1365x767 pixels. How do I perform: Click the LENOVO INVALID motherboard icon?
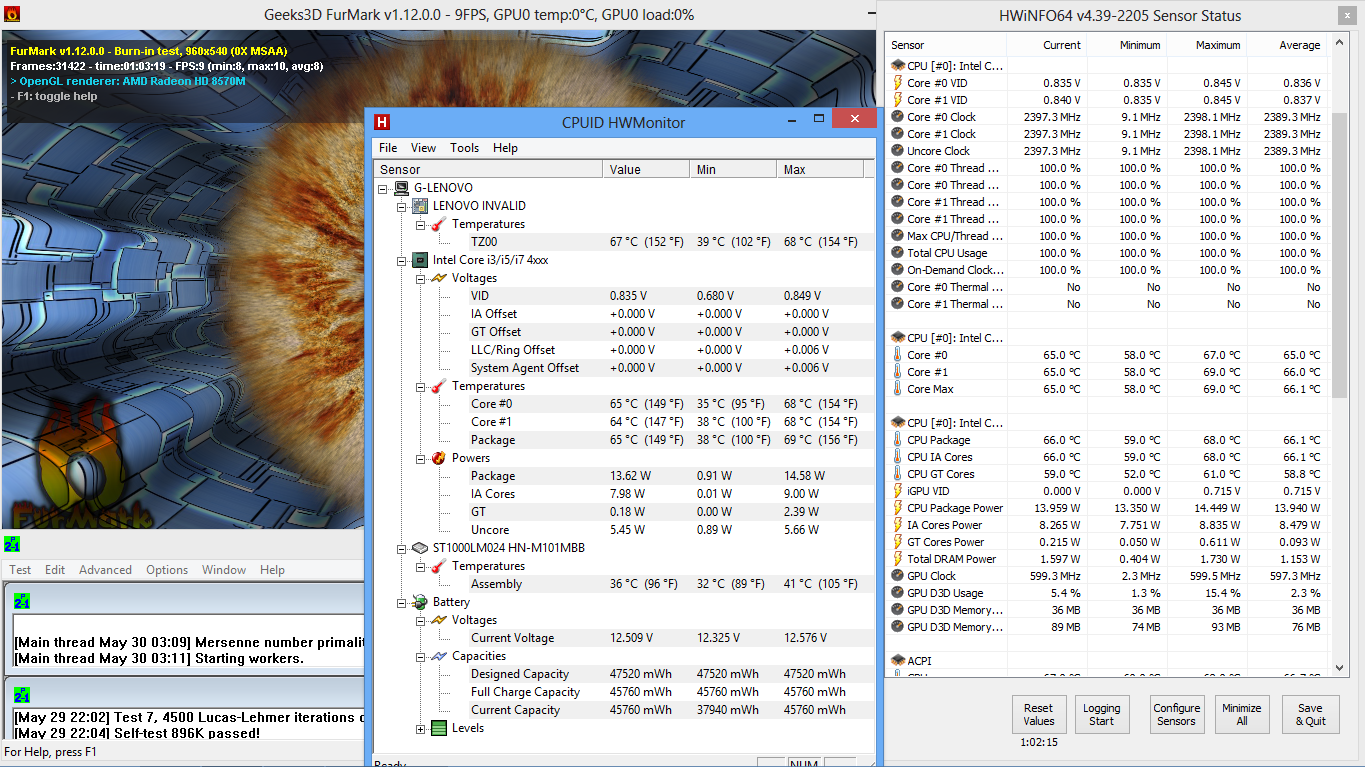[x=420, y=206]
